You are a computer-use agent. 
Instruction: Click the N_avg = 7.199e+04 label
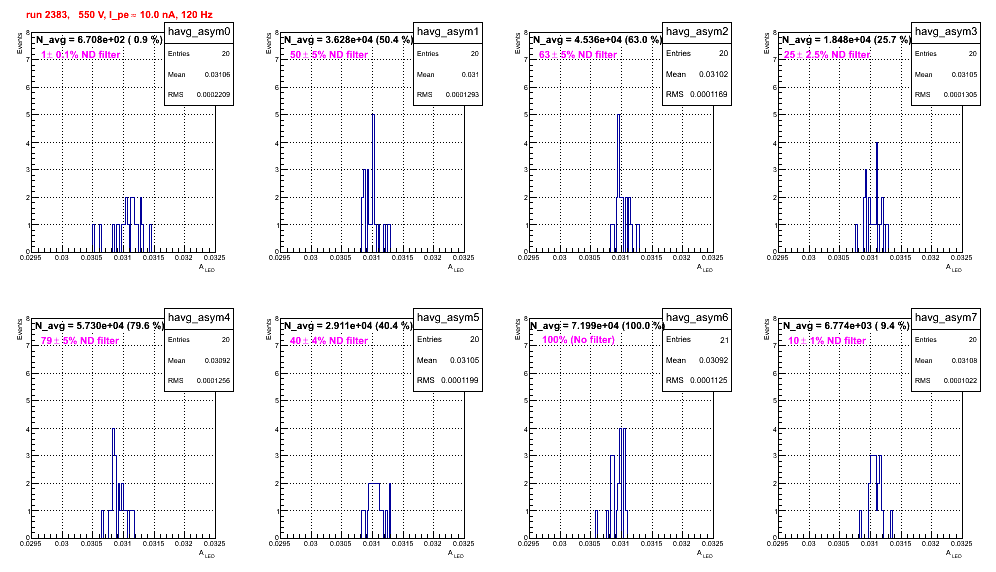596,325
